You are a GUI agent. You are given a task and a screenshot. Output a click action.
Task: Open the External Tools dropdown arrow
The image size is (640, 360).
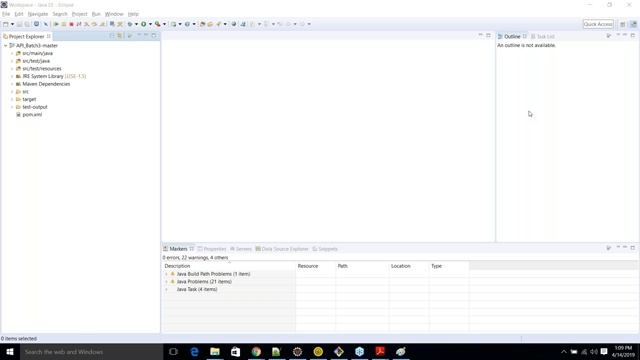pos(164,24)
